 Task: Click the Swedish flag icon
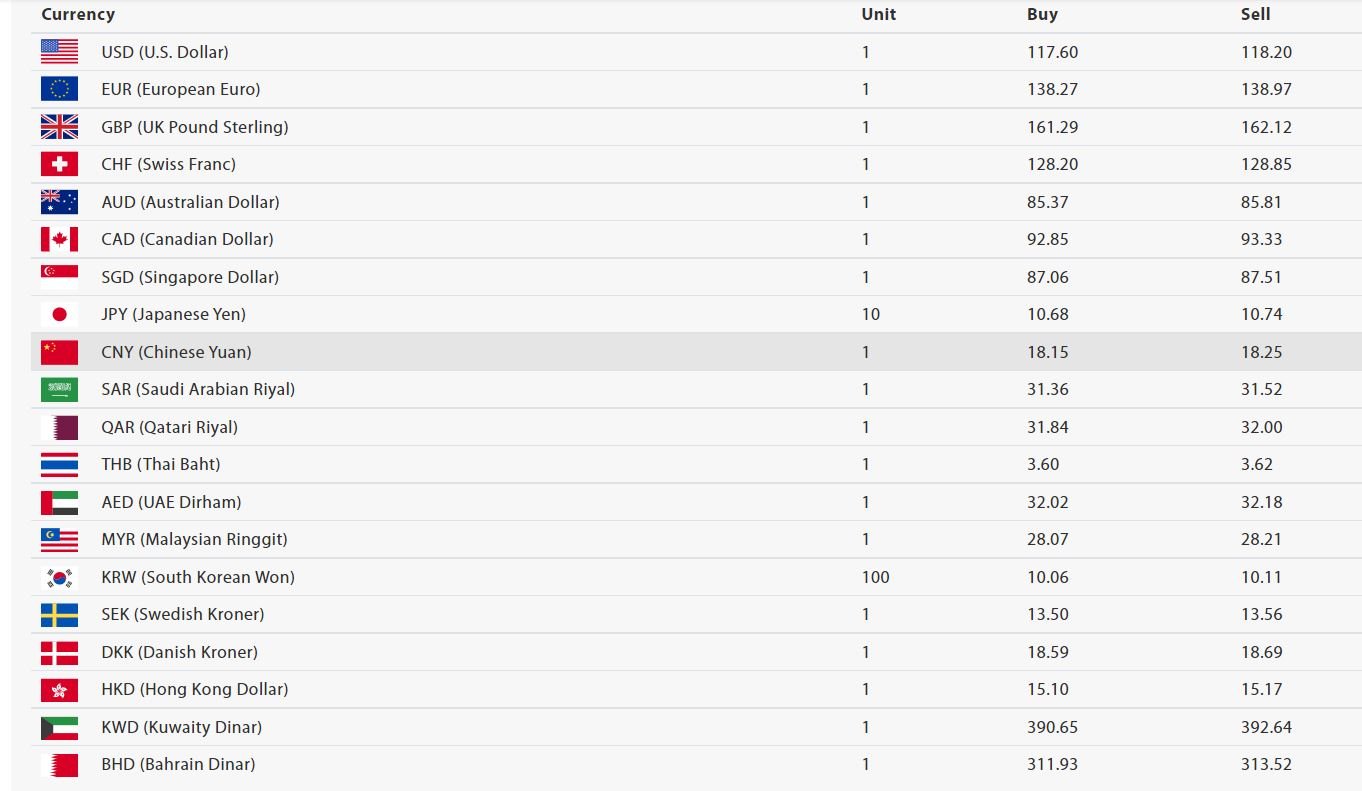(59, 614)
